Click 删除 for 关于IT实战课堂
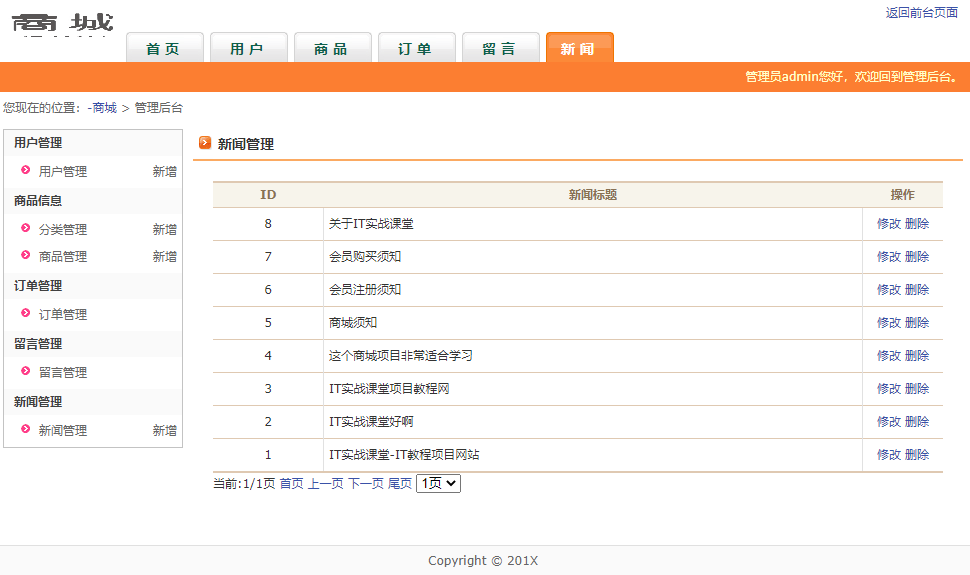970x575 pixels. tap(917, 223)
